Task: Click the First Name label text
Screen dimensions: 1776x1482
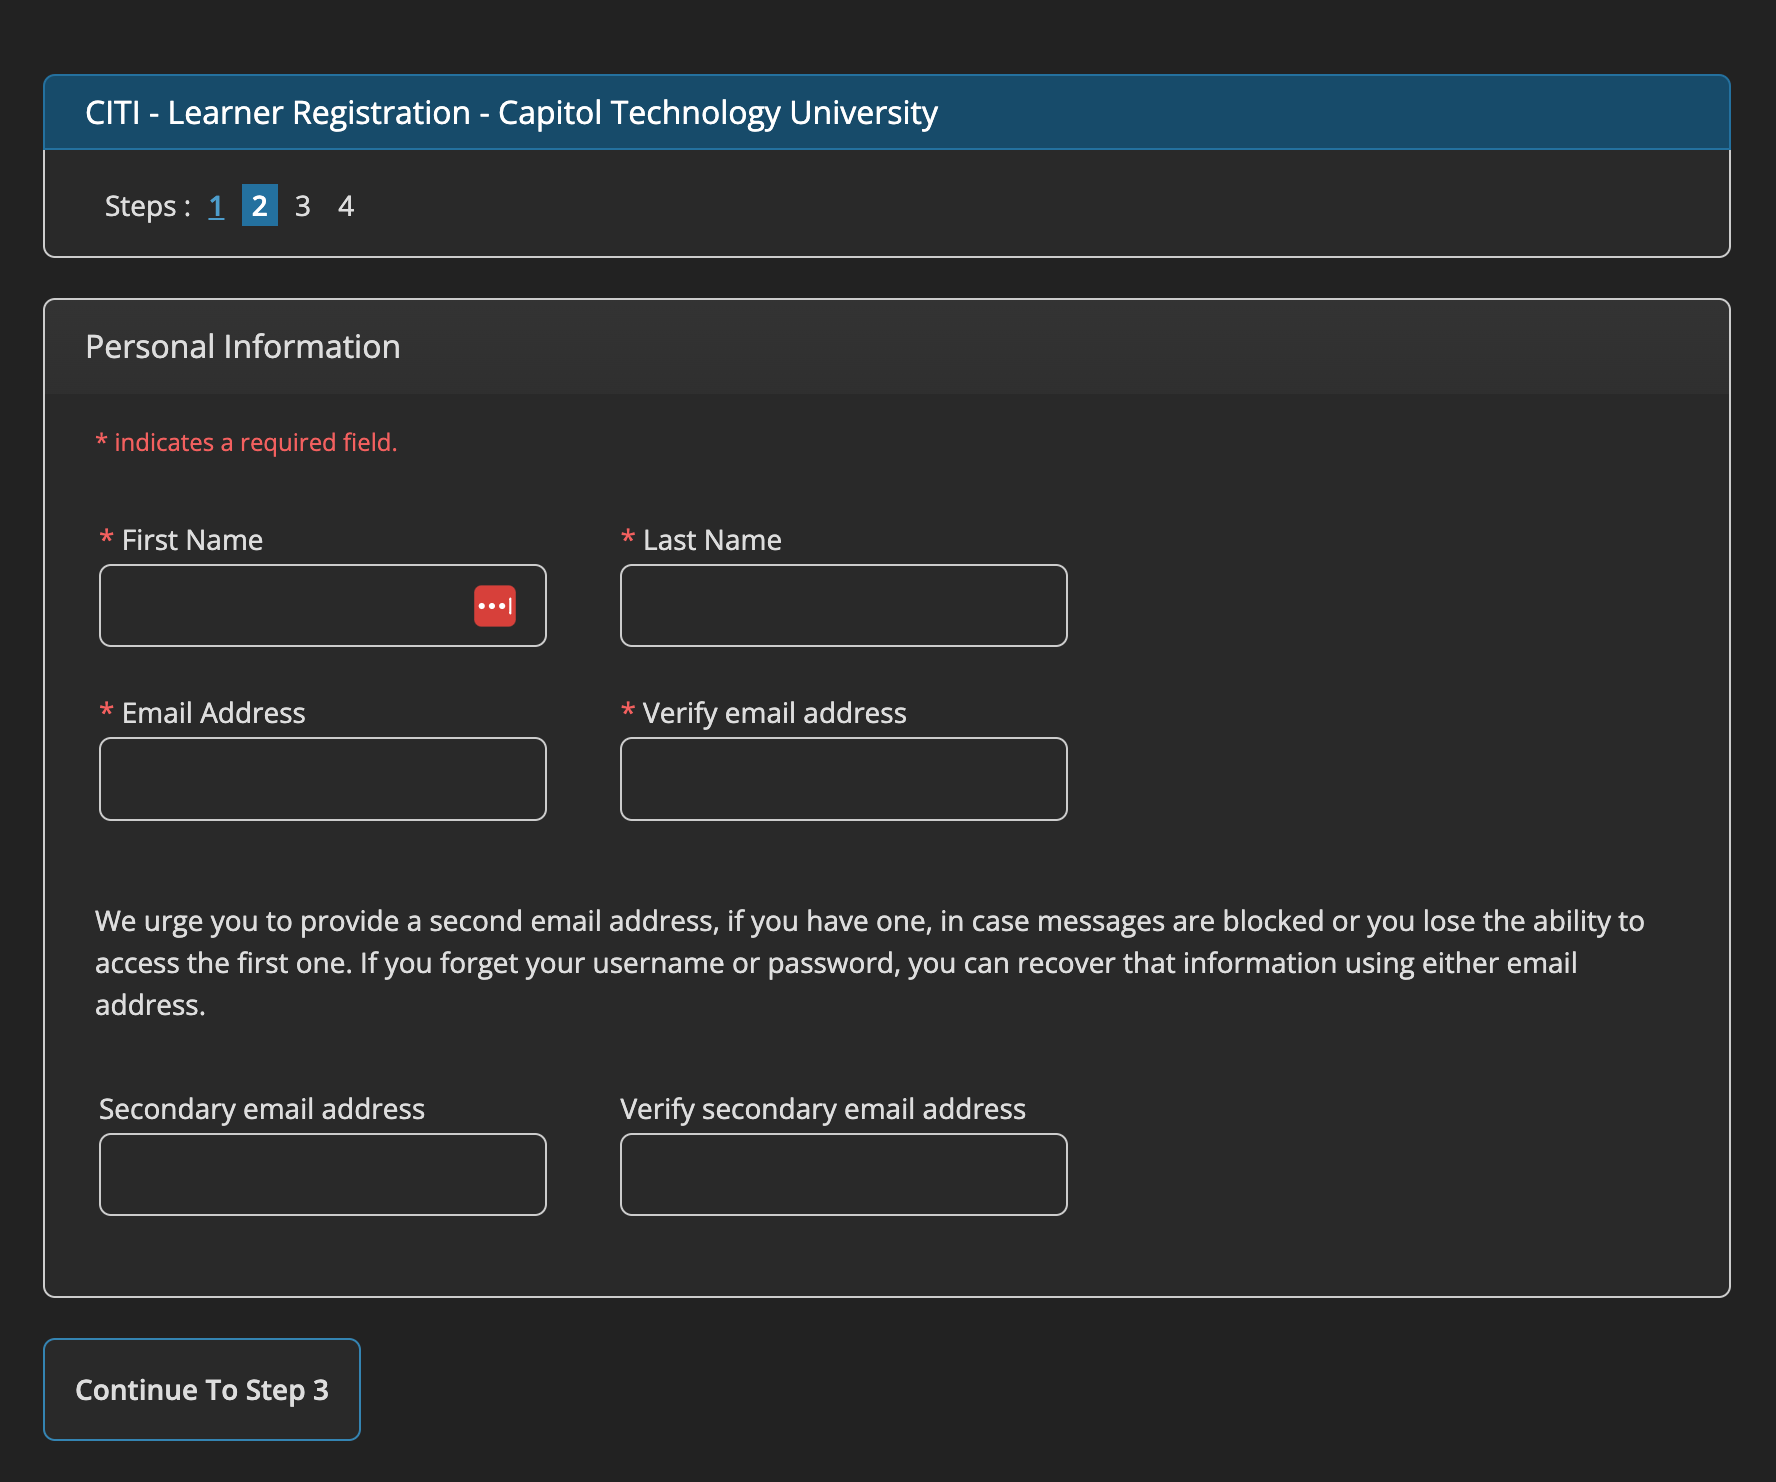Action: pyautogui.click(x=192, y=540)
